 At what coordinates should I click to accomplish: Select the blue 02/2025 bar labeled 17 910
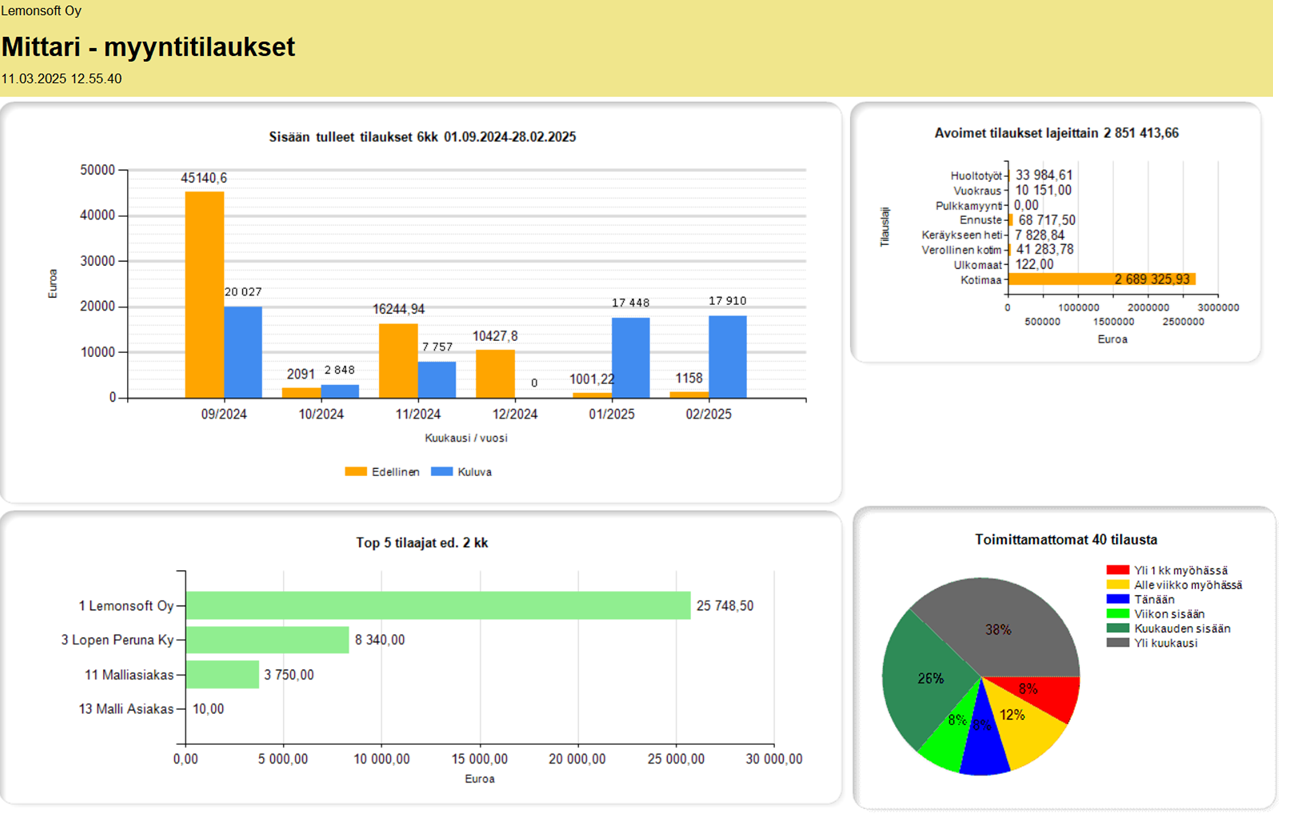(728, 357)
